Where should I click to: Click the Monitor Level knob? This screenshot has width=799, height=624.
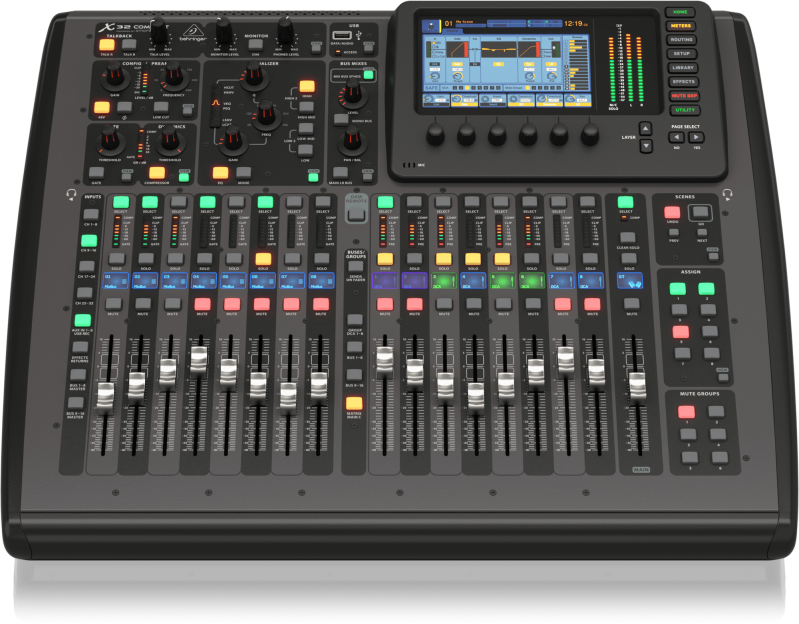click(224, 32)
